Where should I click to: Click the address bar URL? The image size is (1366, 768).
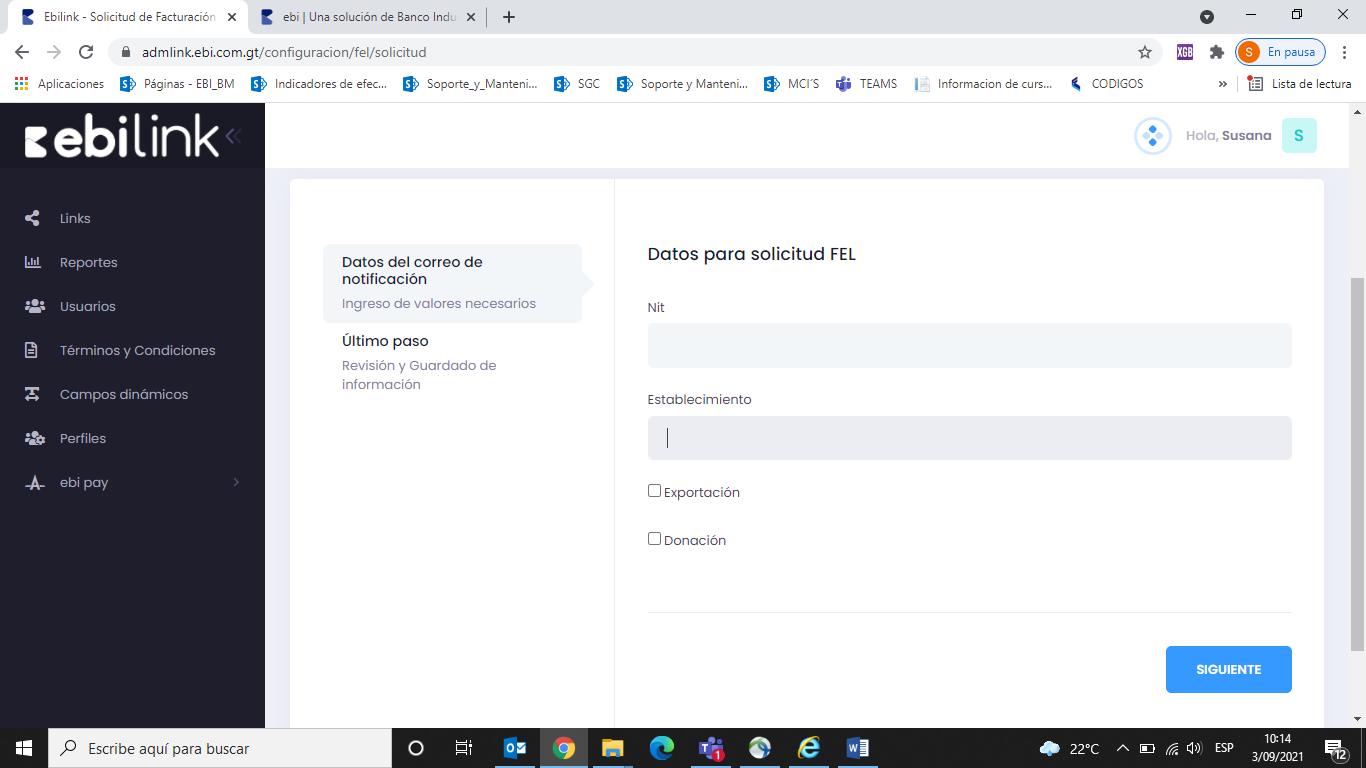(x=284, y=52)
